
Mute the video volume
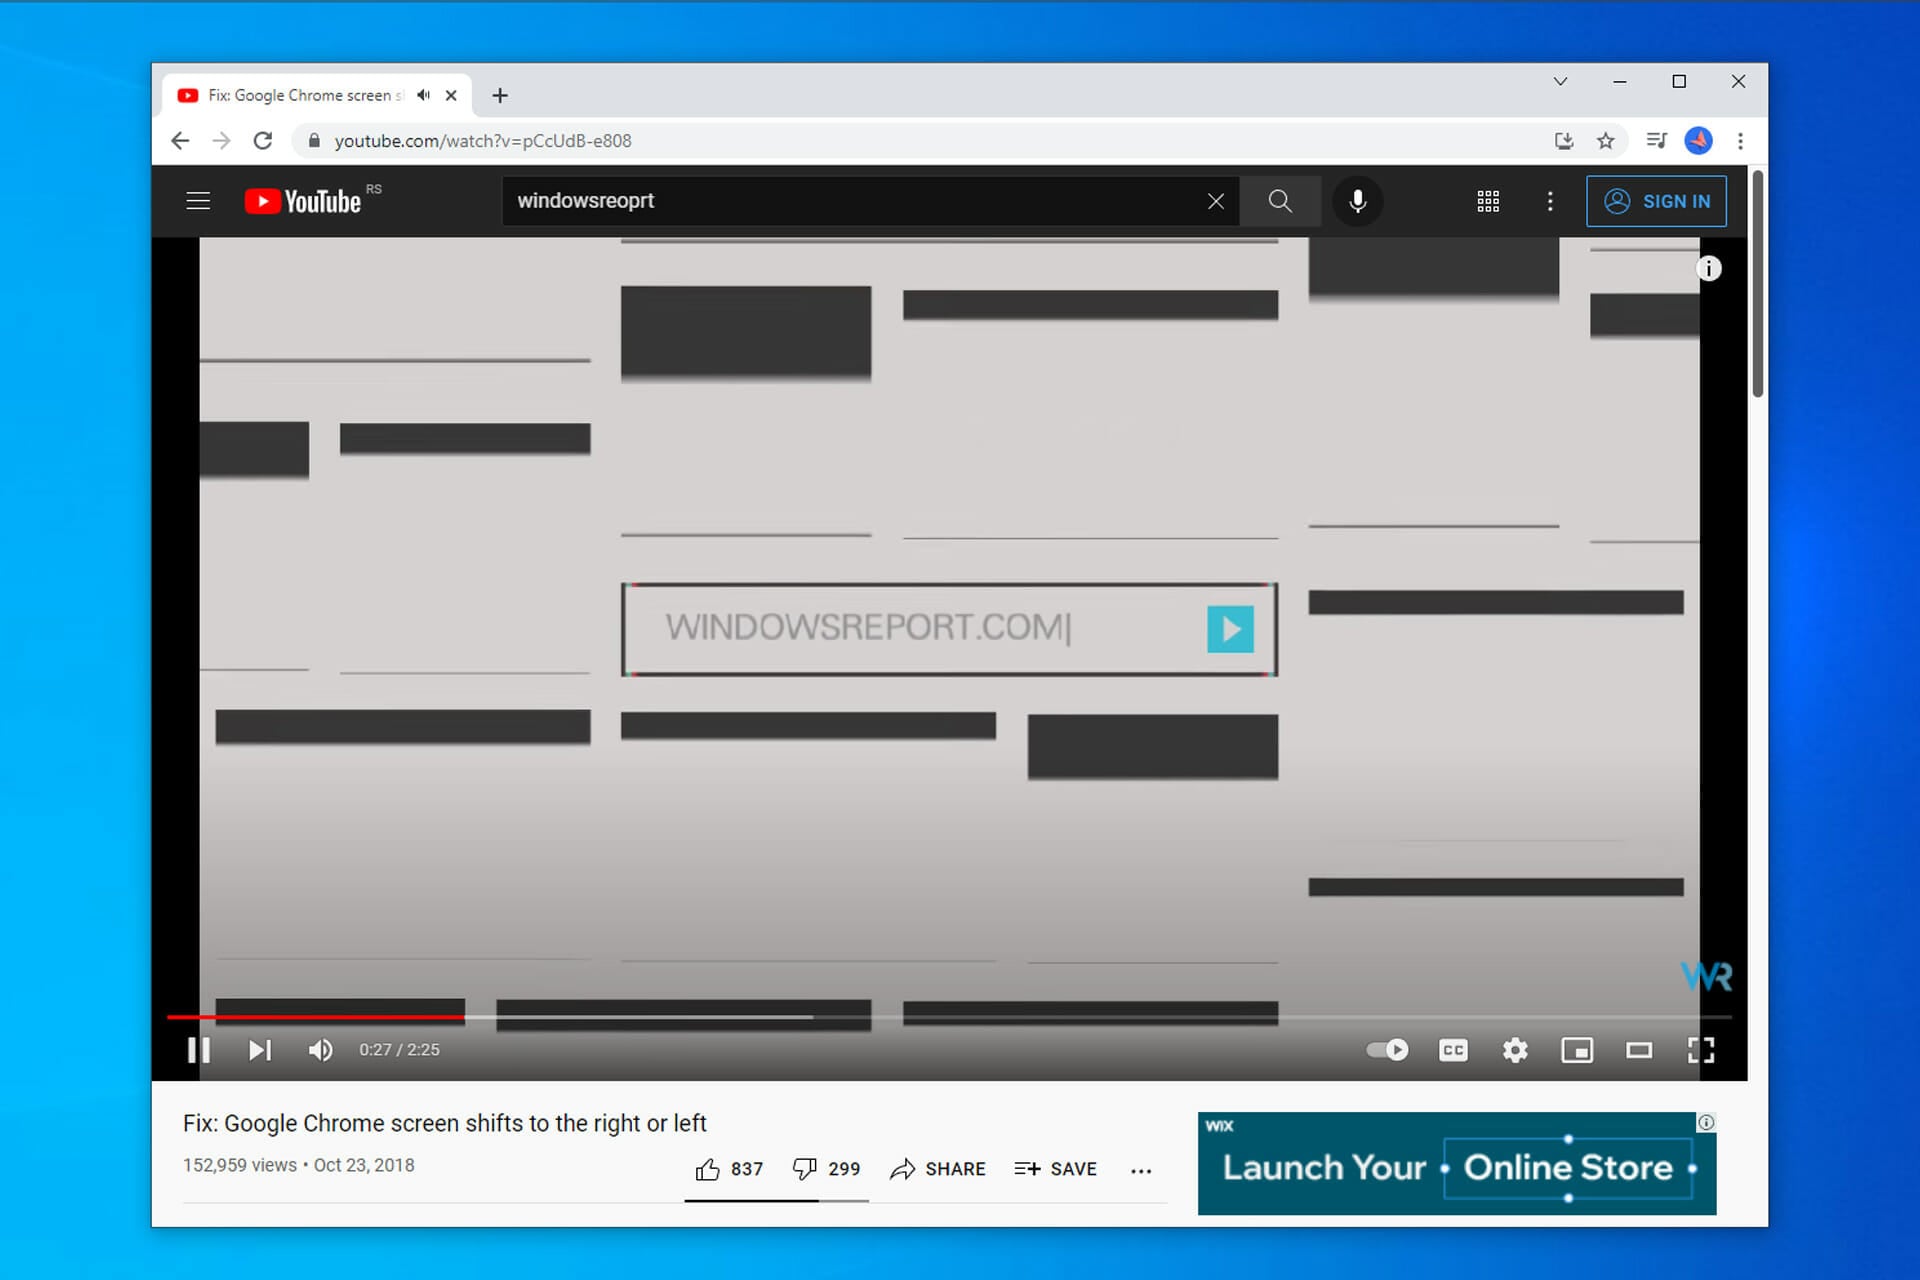(x=320, y=1050)
